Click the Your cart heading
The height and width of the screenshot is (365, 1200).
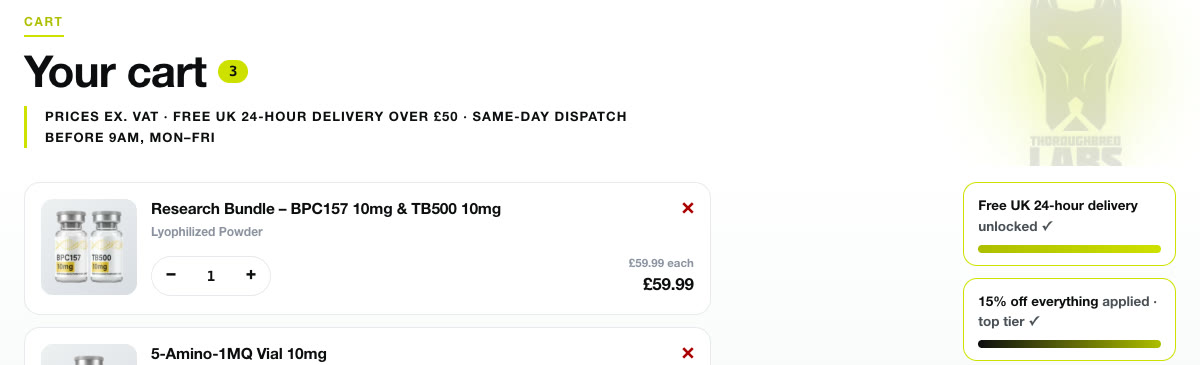[x=115, y=72]
